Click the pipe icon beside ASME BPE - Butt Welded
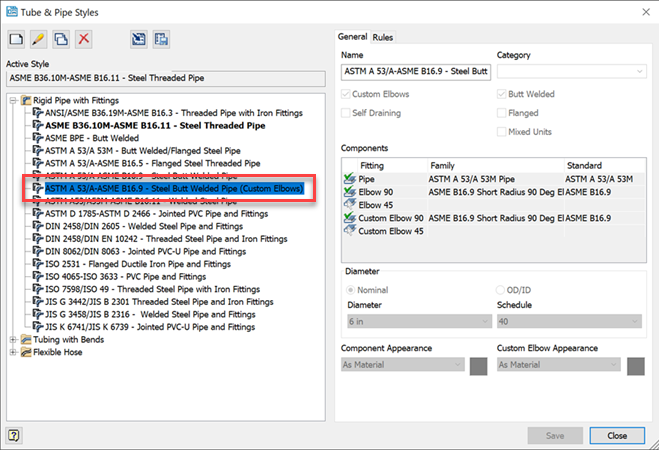This screenshot has width=659, height=450. pyautogui.click(x=38, y=138)
